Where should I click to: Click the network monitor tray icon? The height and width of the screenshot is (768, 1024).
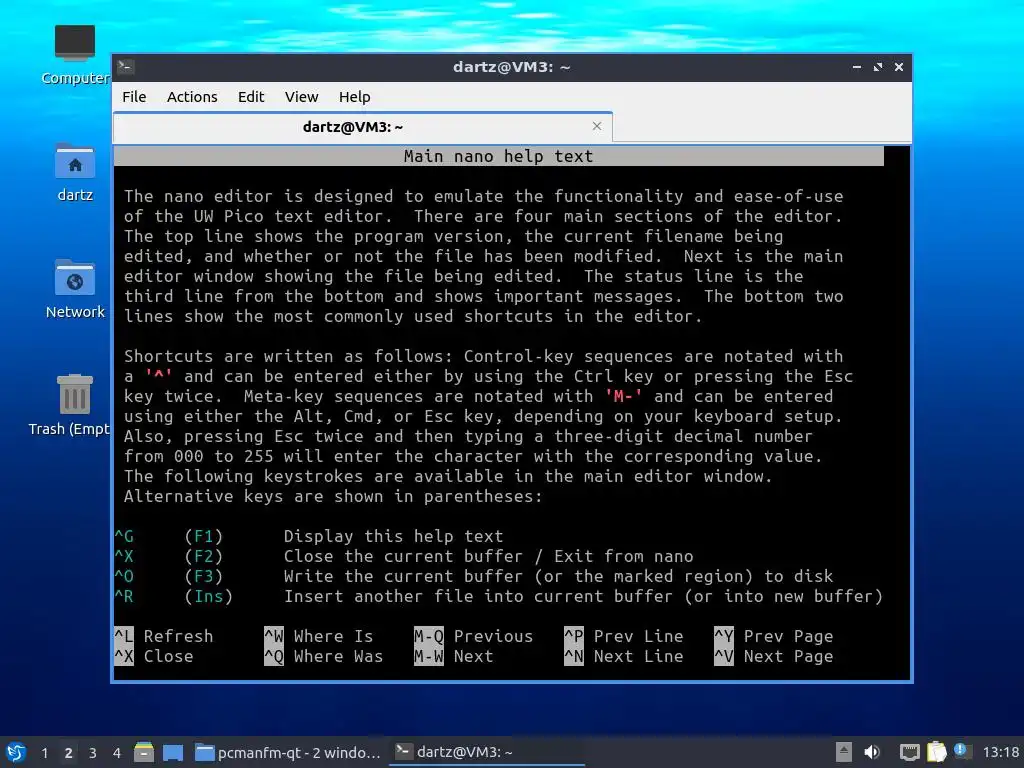909,752
